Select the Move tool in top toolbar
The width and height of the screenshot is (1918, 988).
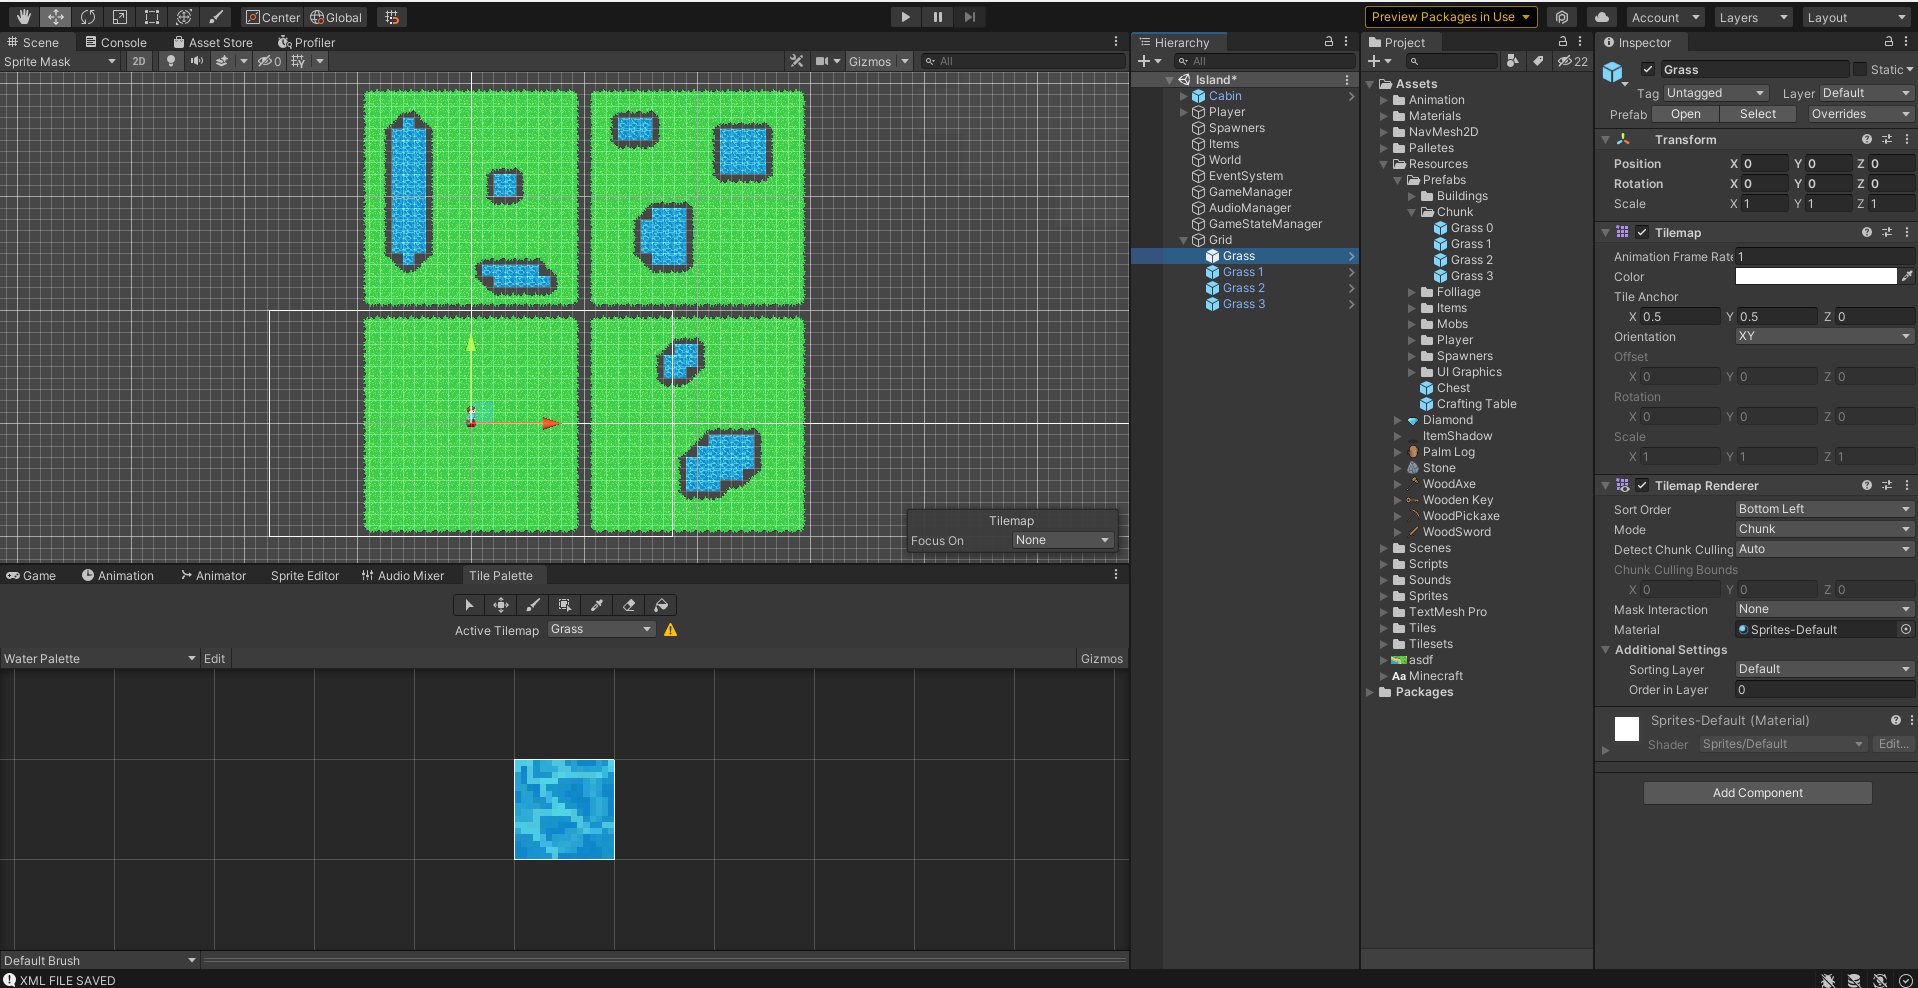tap(55, 17)
